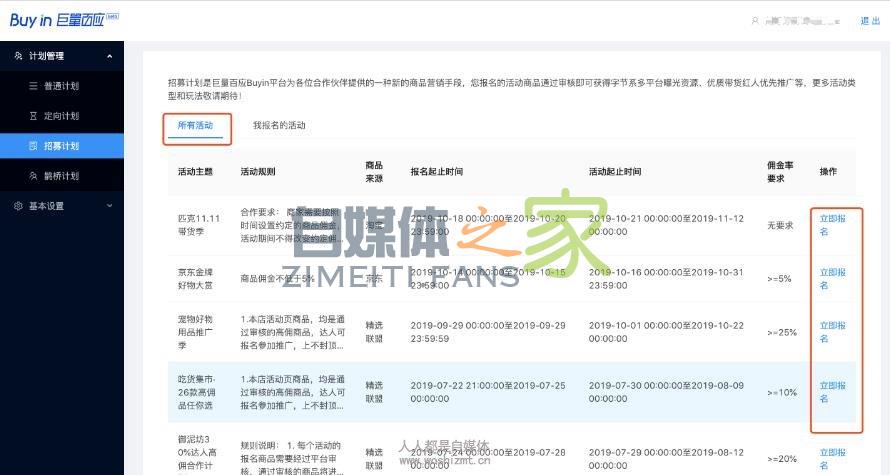Open 普通计划 in sidebar
The width and height of the screenshot is (890, 475).
pyautogui.click(x=62, y=86)
